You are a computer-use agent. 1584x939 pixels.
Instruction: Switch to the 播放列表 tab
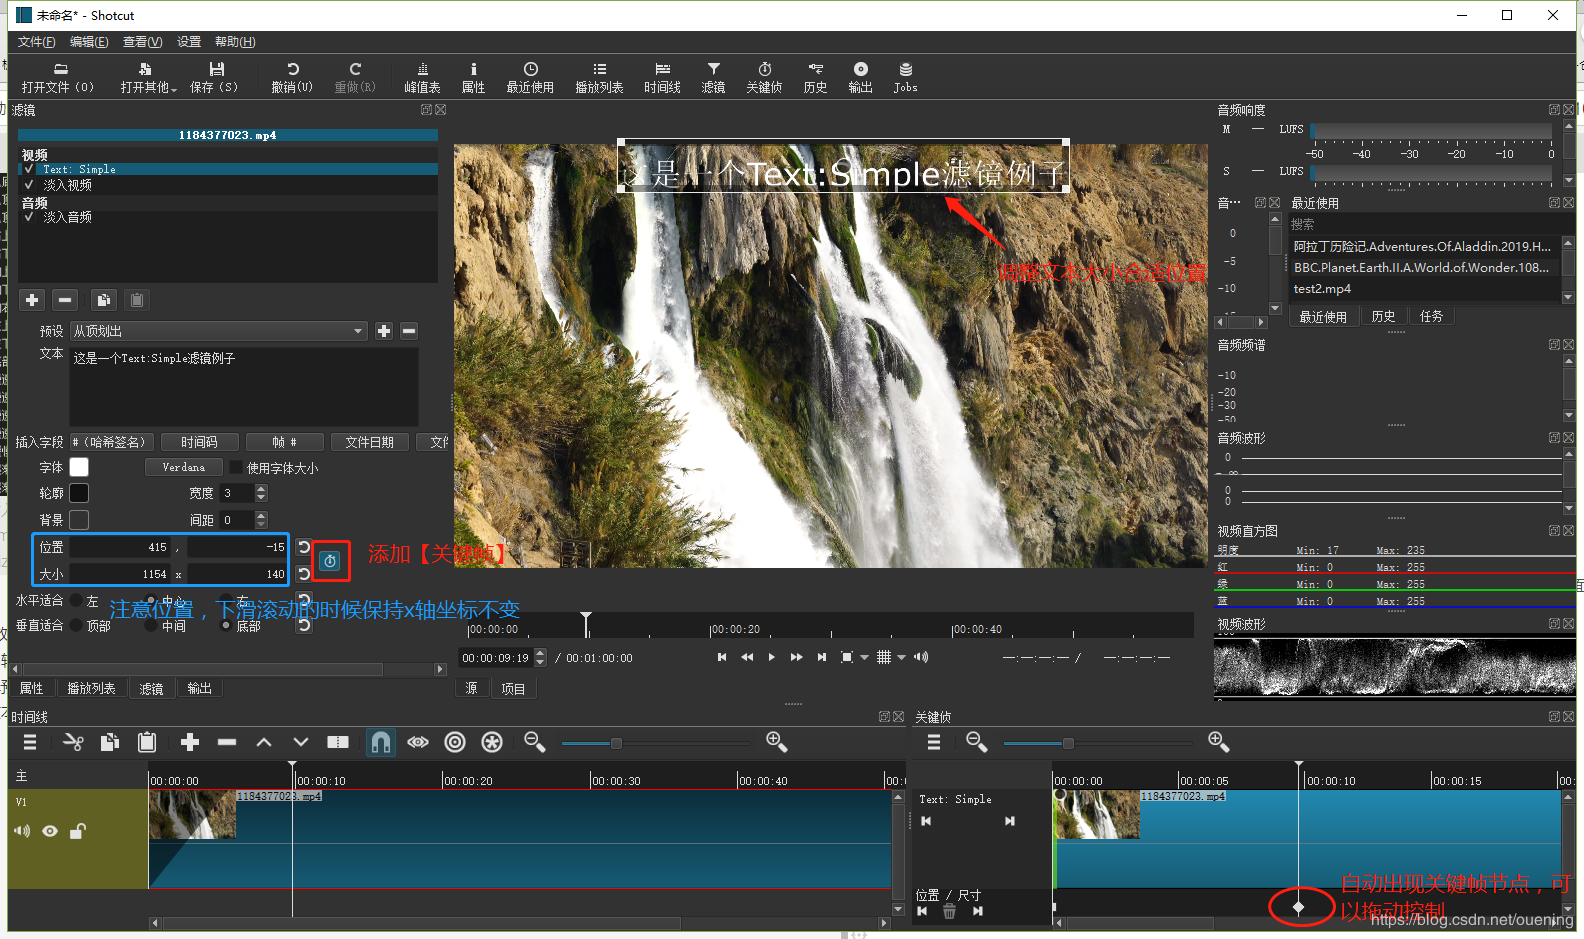coord(91,688)
